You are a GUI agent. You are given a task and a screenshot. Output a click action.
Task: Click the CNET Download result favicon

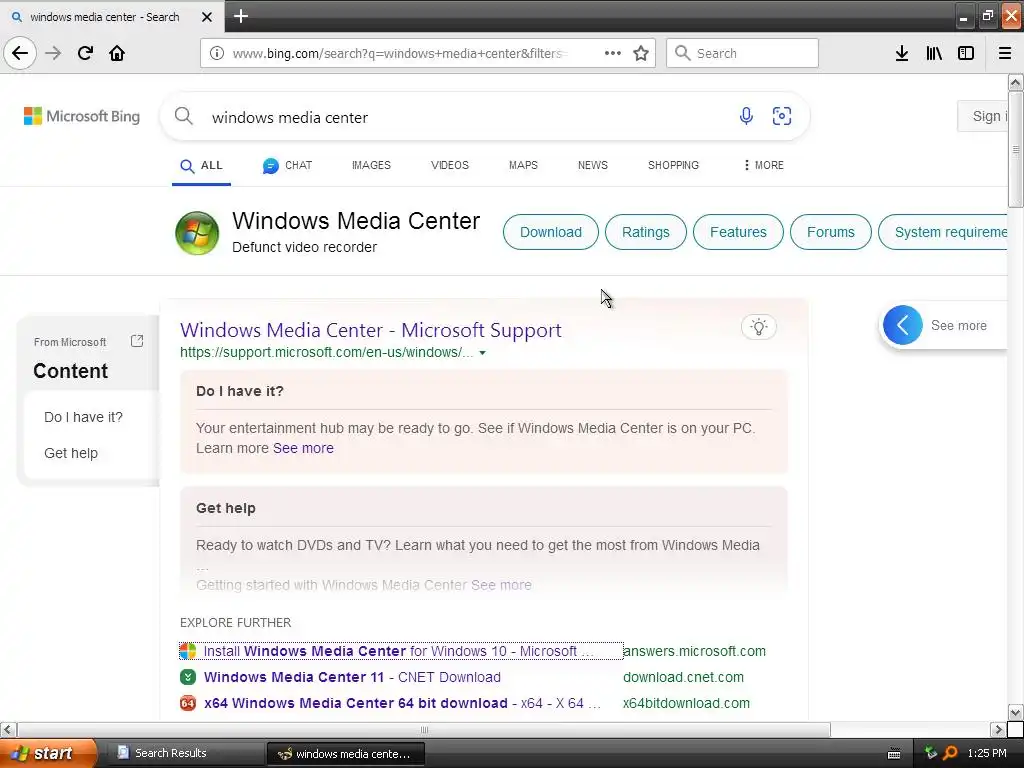(x=188, y=677)
